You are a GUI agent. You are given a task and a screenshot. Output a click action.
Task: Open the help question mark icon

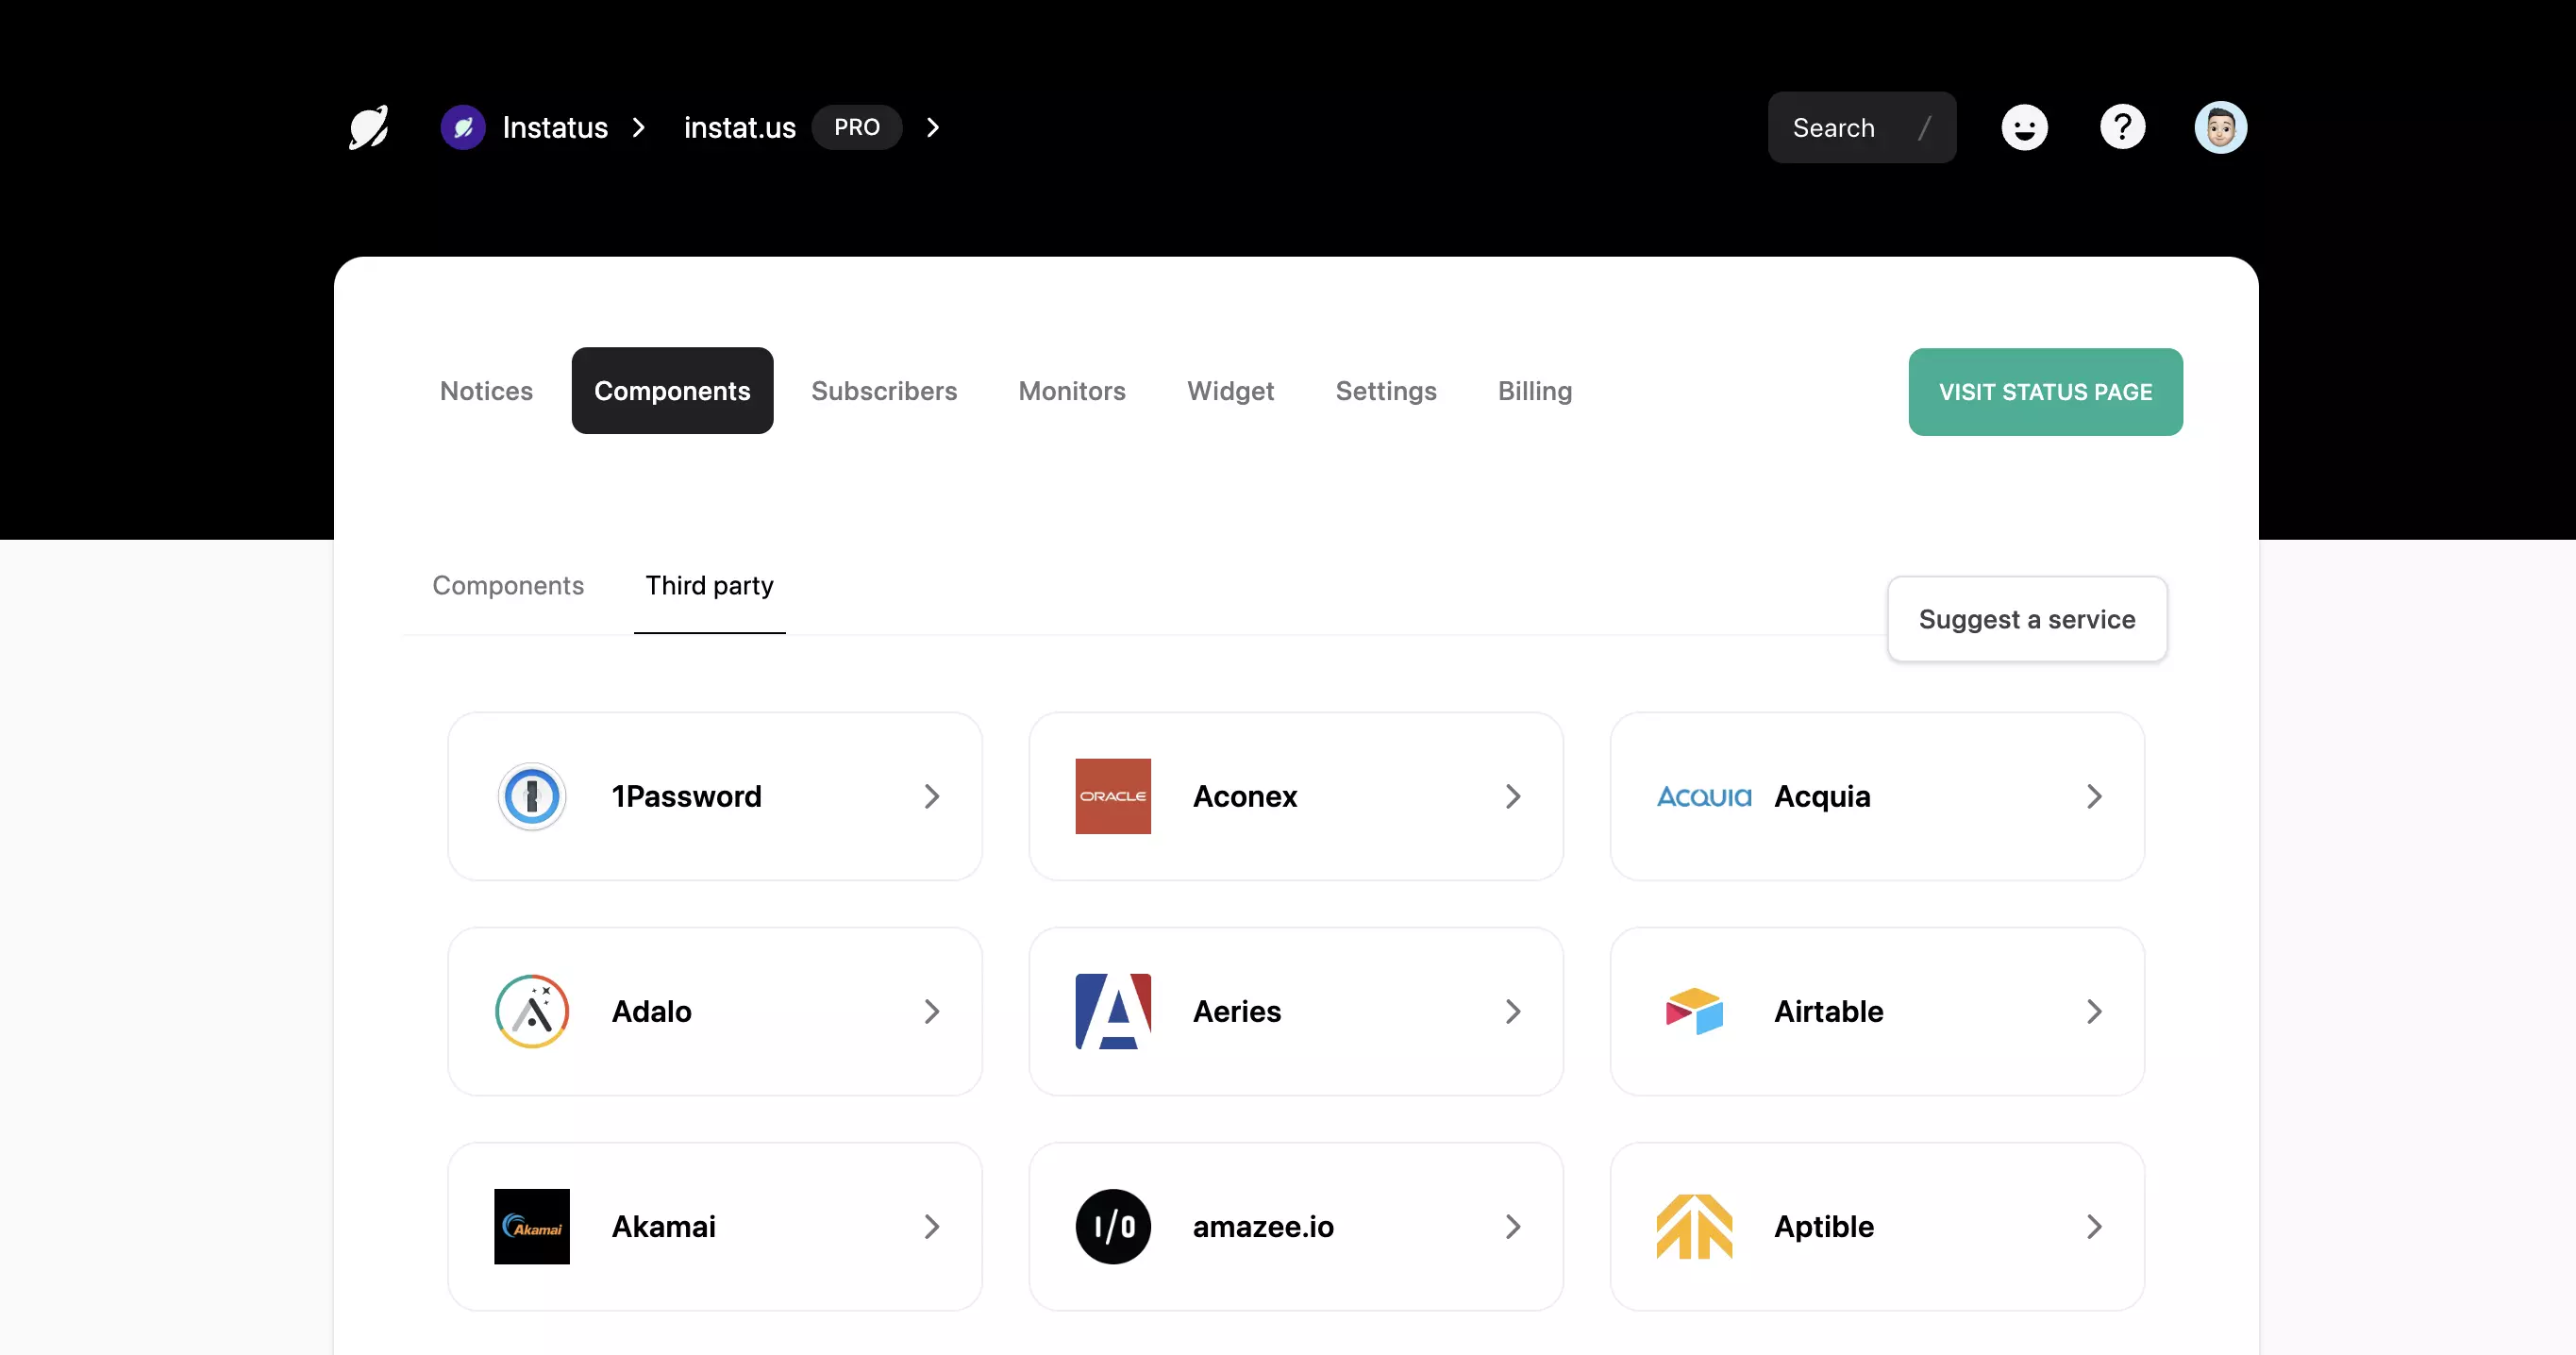pos(2122,128)
